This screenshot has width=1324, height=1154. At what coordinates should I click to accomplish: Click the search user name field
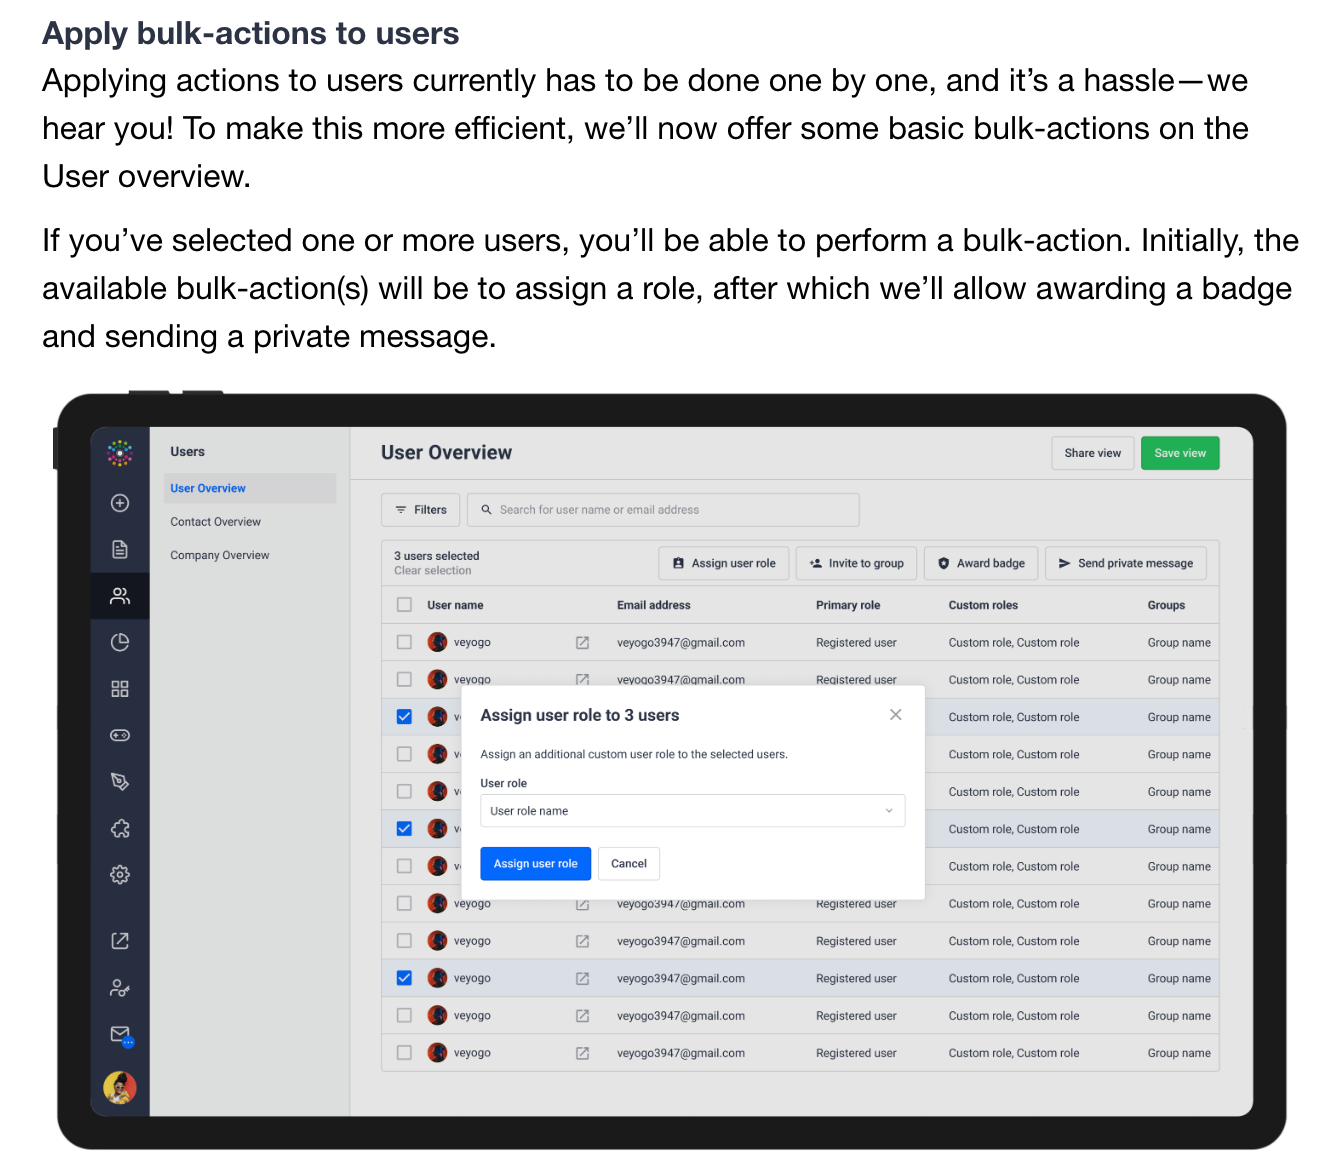pos(663,510)
